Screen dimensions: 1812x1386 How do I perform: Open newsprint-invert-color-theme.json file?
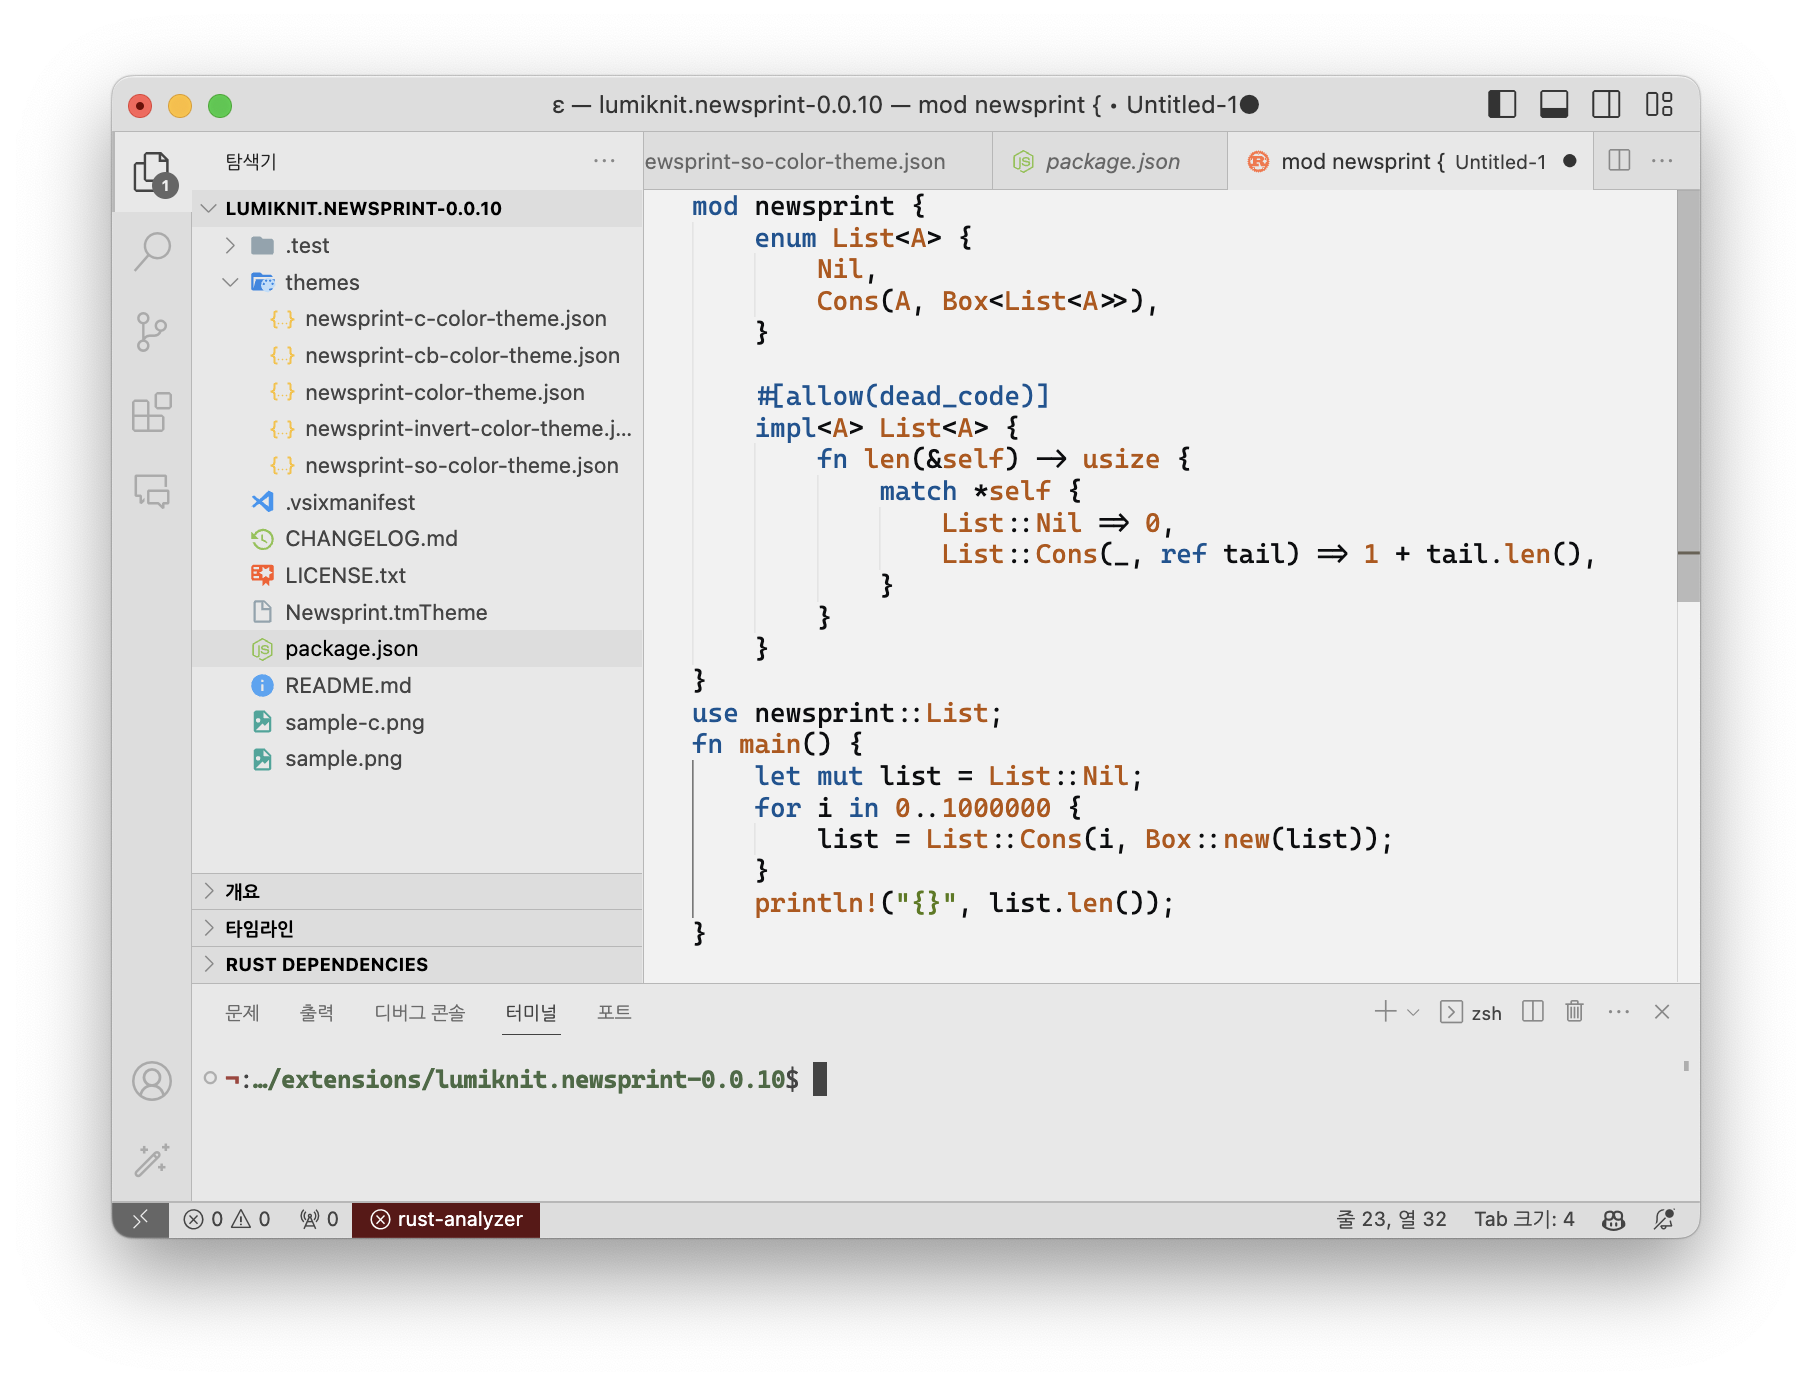(x=417, y=428)
